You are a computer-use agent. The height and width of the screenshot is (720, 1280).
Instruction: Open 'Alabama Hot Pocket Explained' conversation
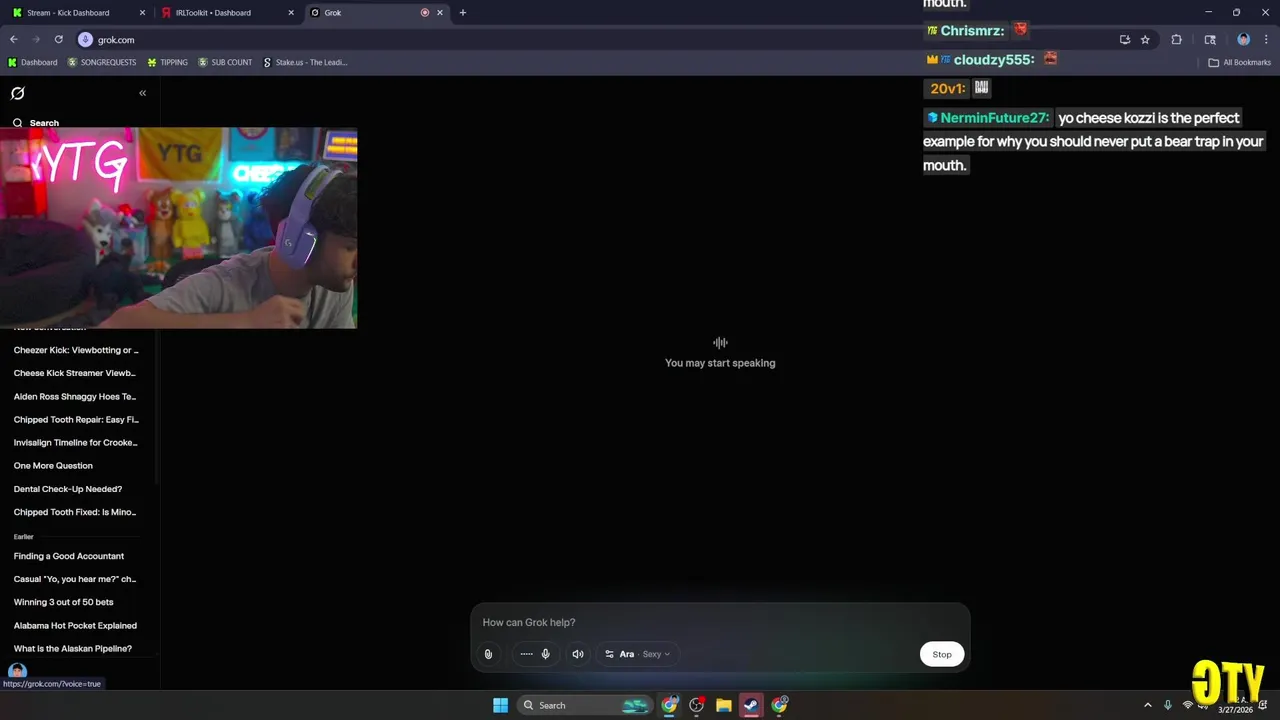75,625
